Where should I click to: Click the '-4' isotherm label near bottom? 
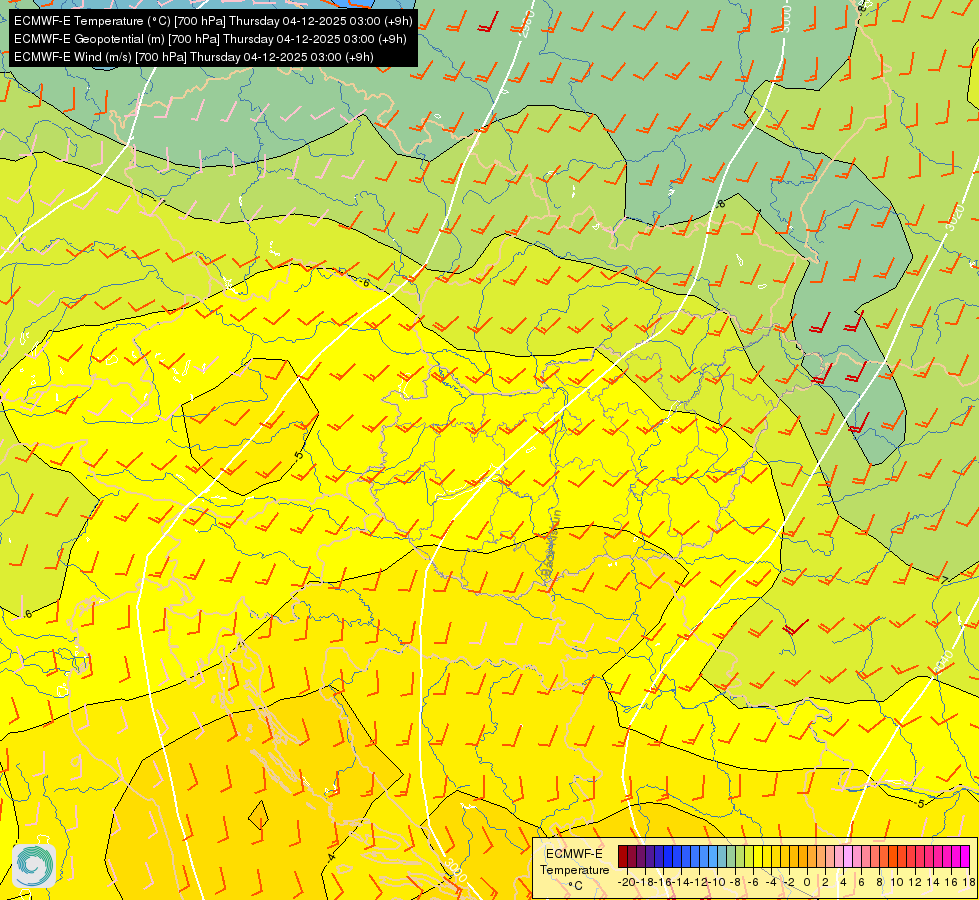[x=331, y=856]
